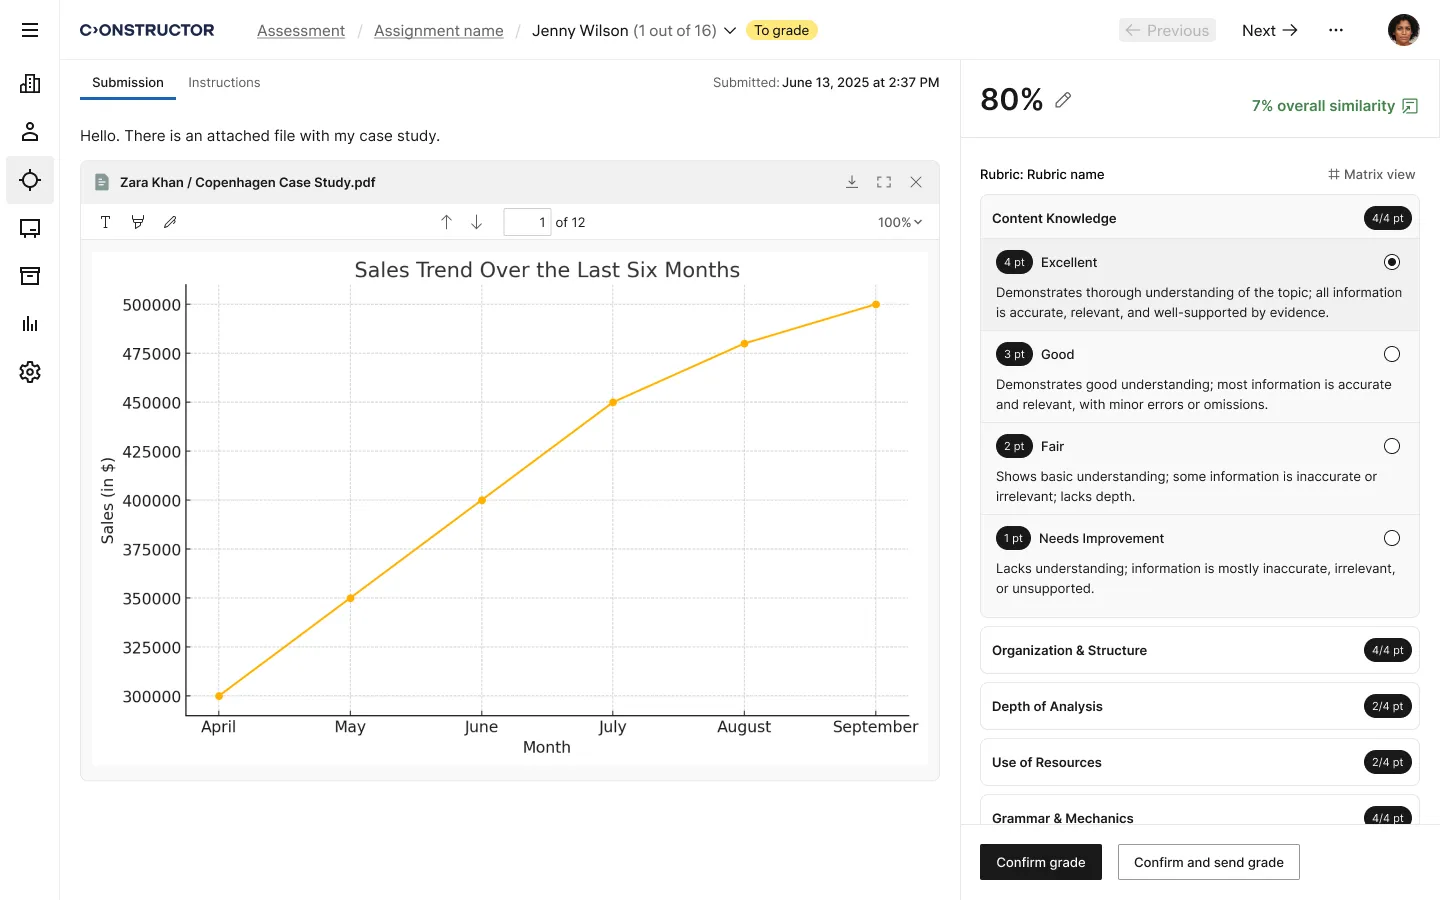Open the zoom level 100% dropdown
The width and height of the screenshot is (1440, 900).
point(898,222)
